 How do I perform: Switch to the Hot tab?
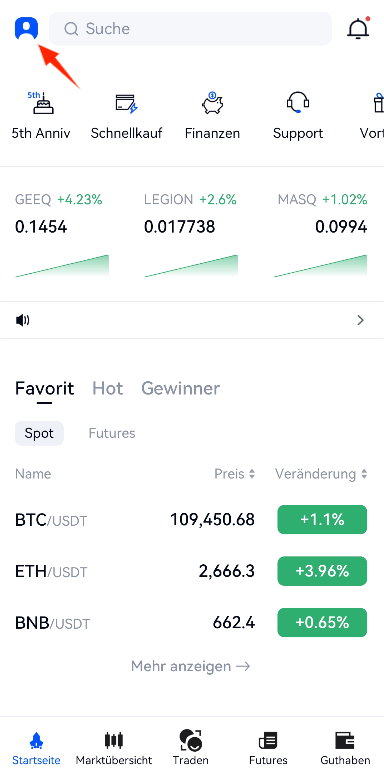(x=108, y=388)
